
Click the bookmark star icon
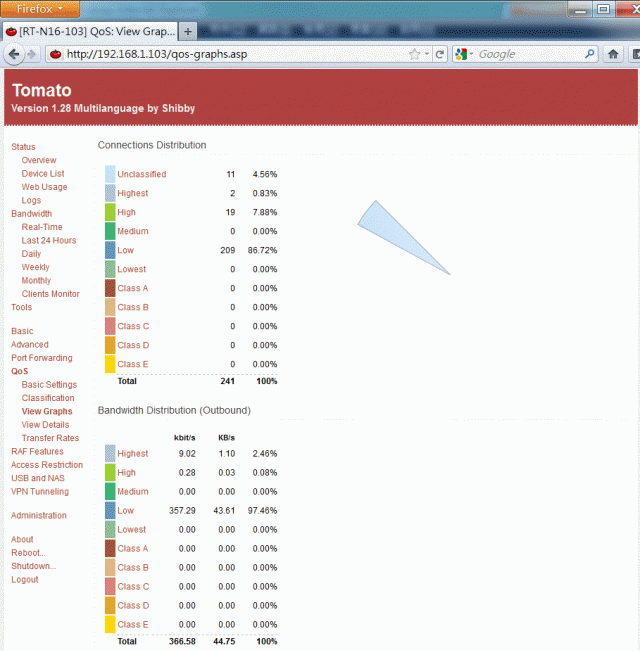coord(414,54)
